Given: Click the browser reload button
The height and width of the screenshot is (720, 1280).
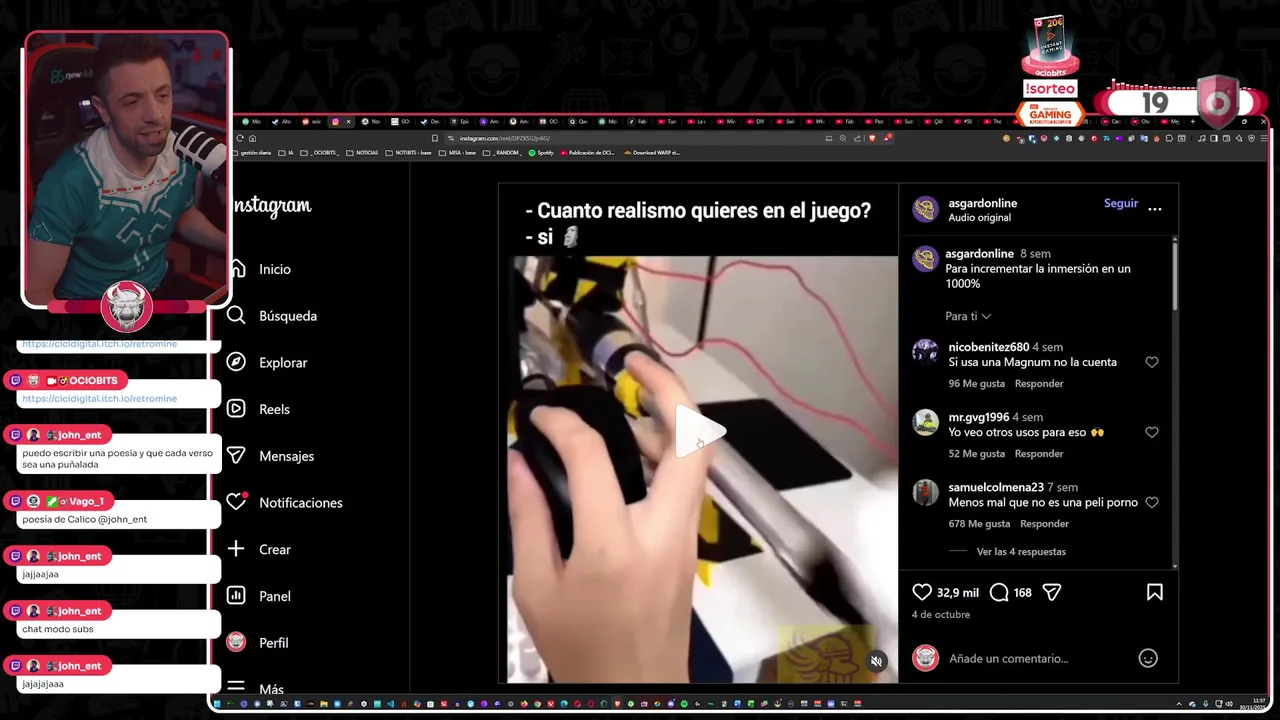Looking at the screenshot, I should (x=240, y=138).
